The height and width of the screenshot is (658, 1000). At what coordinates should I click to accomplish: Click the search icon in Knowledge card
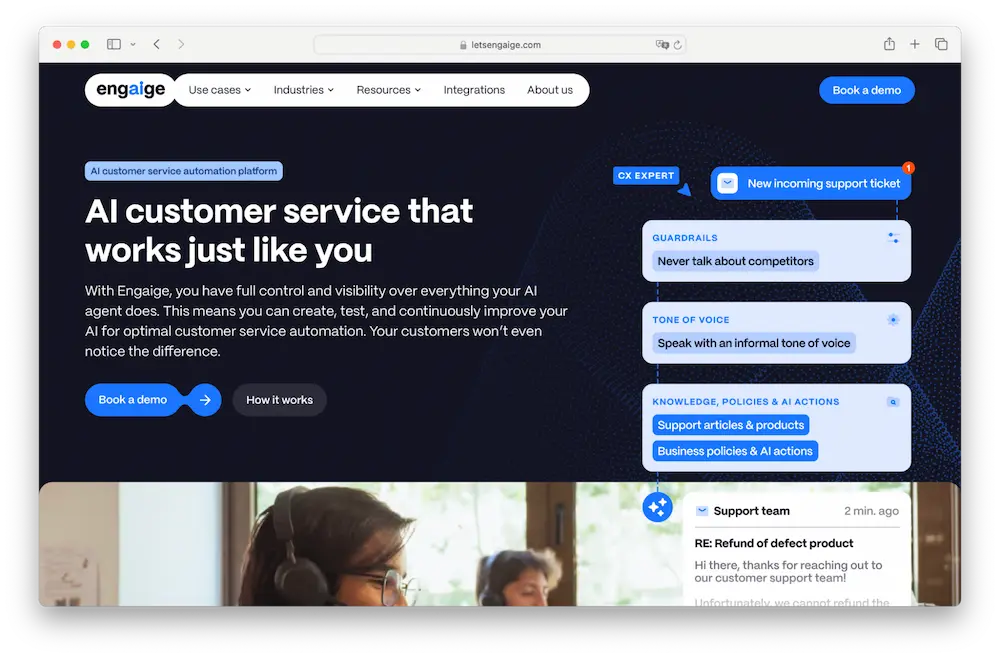tap(893, 402)
